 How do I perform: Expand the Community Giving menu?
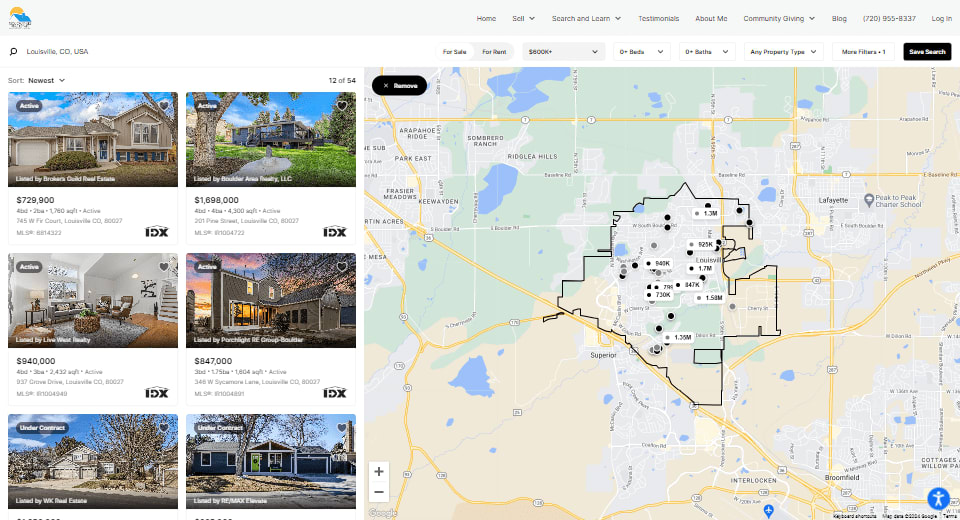pyautogui.click(x=779, y=18)
